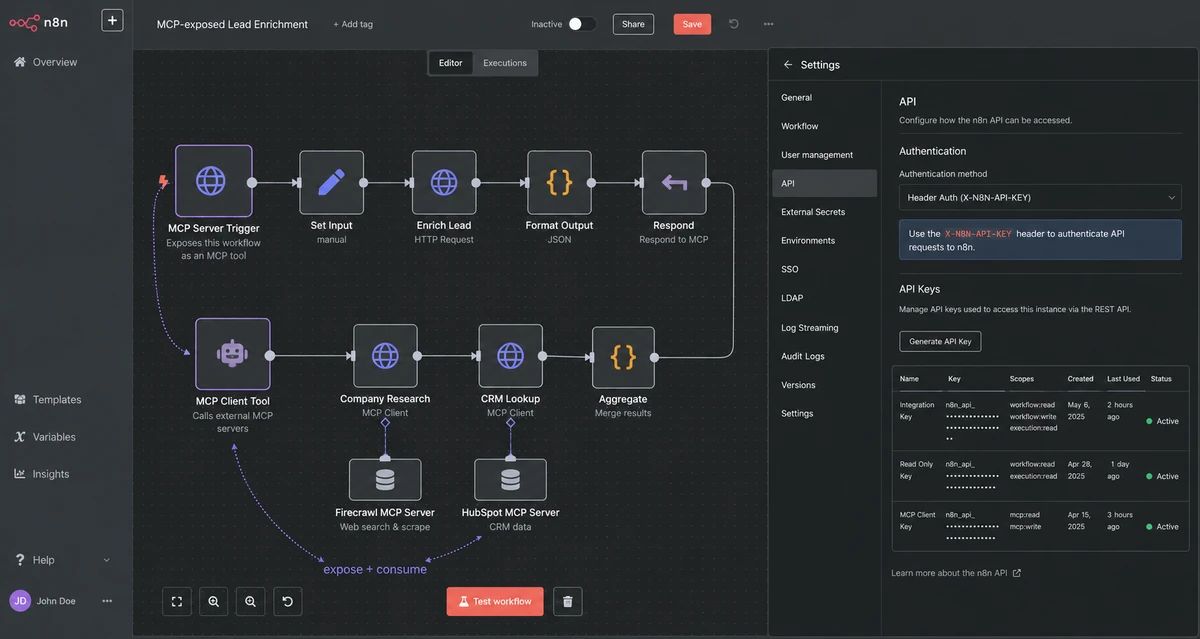Select the Aggregate node
1200x639 pixels.
[623, 357]
